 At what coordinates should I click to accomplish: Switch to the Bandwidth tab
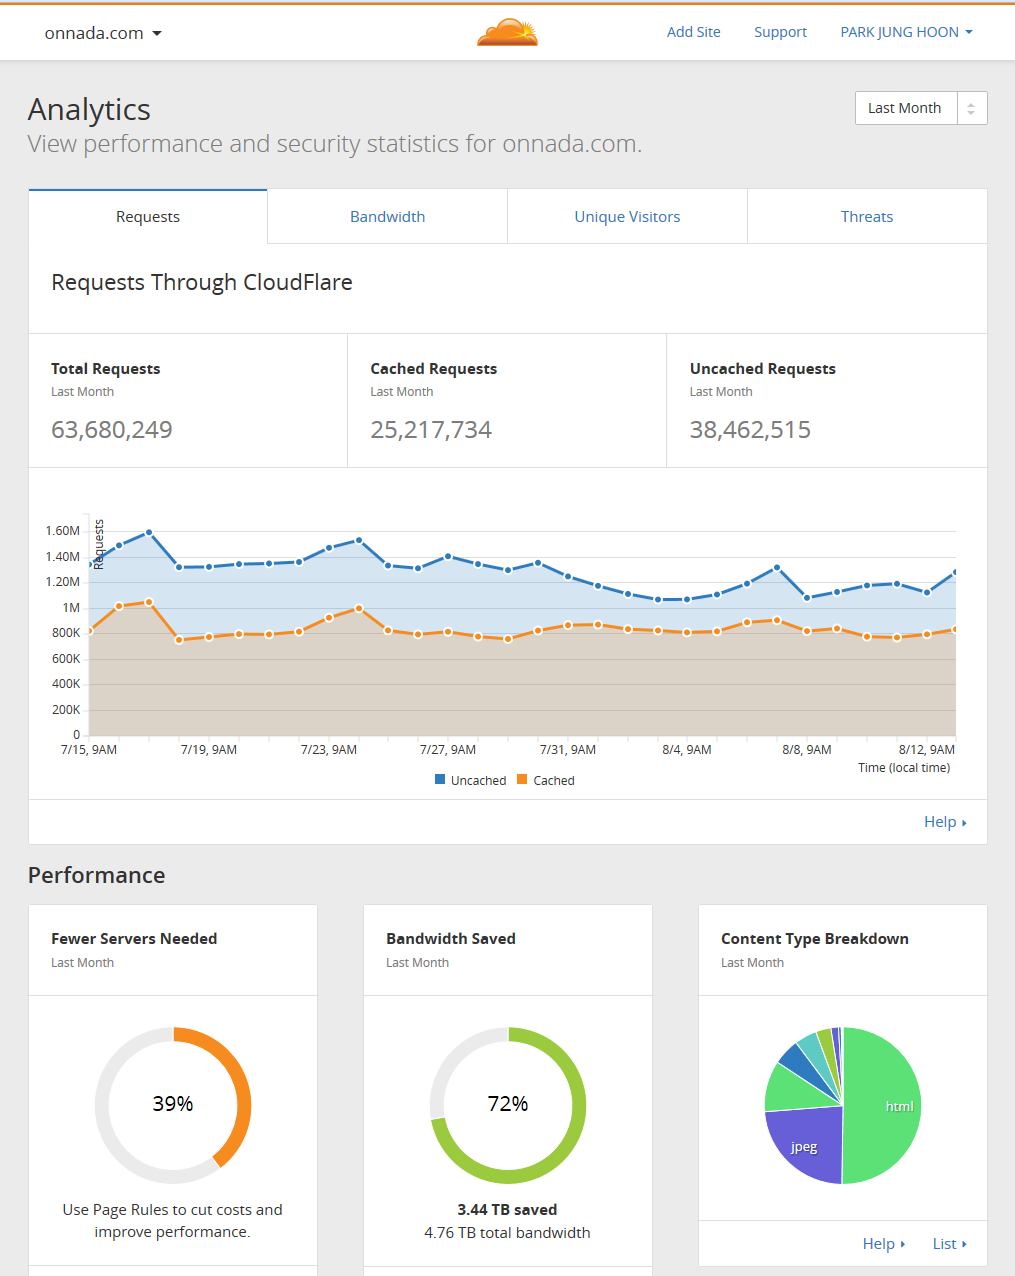click(x=387, y=217)
